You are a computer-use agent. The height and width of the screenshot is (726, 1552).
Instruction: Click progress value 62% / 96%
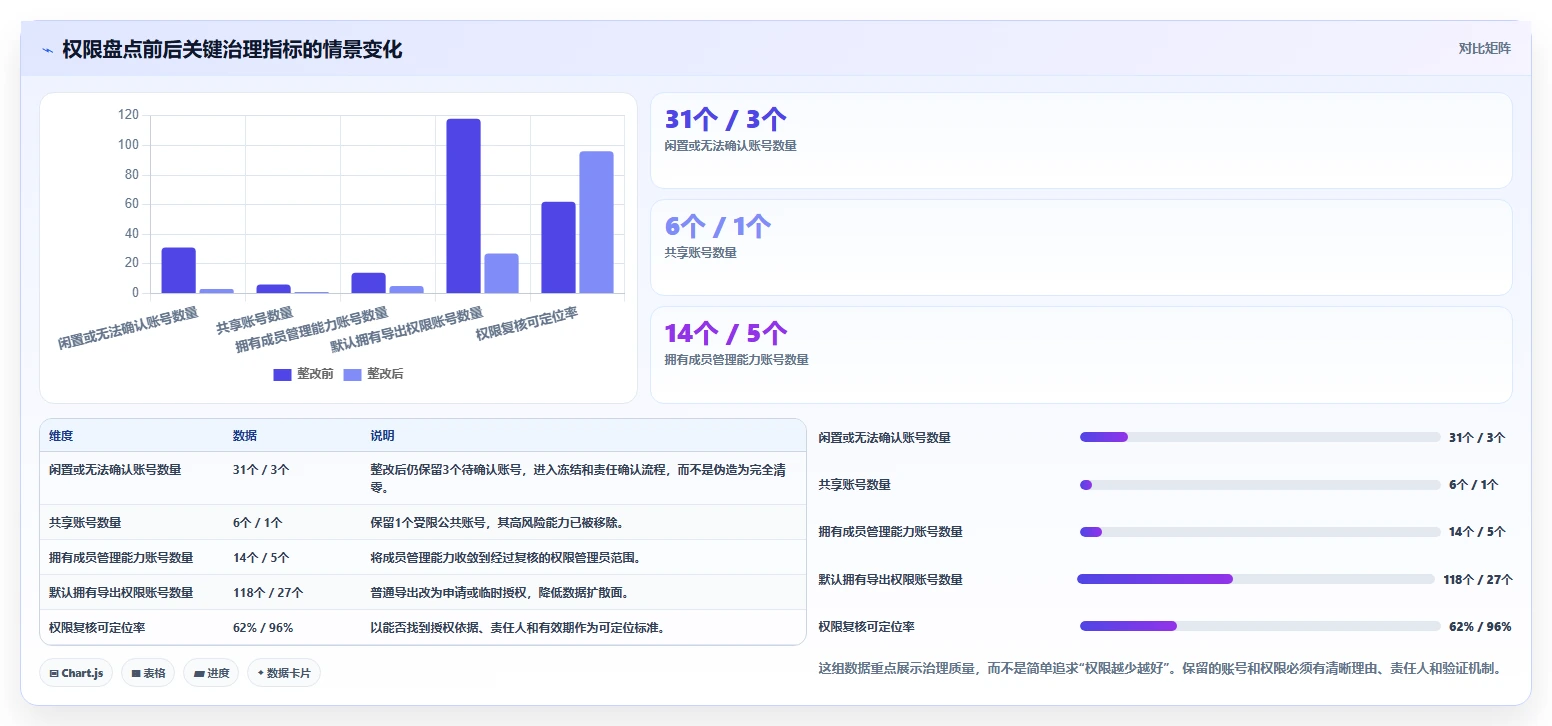pyautogui.click(x=1480, y=626)
